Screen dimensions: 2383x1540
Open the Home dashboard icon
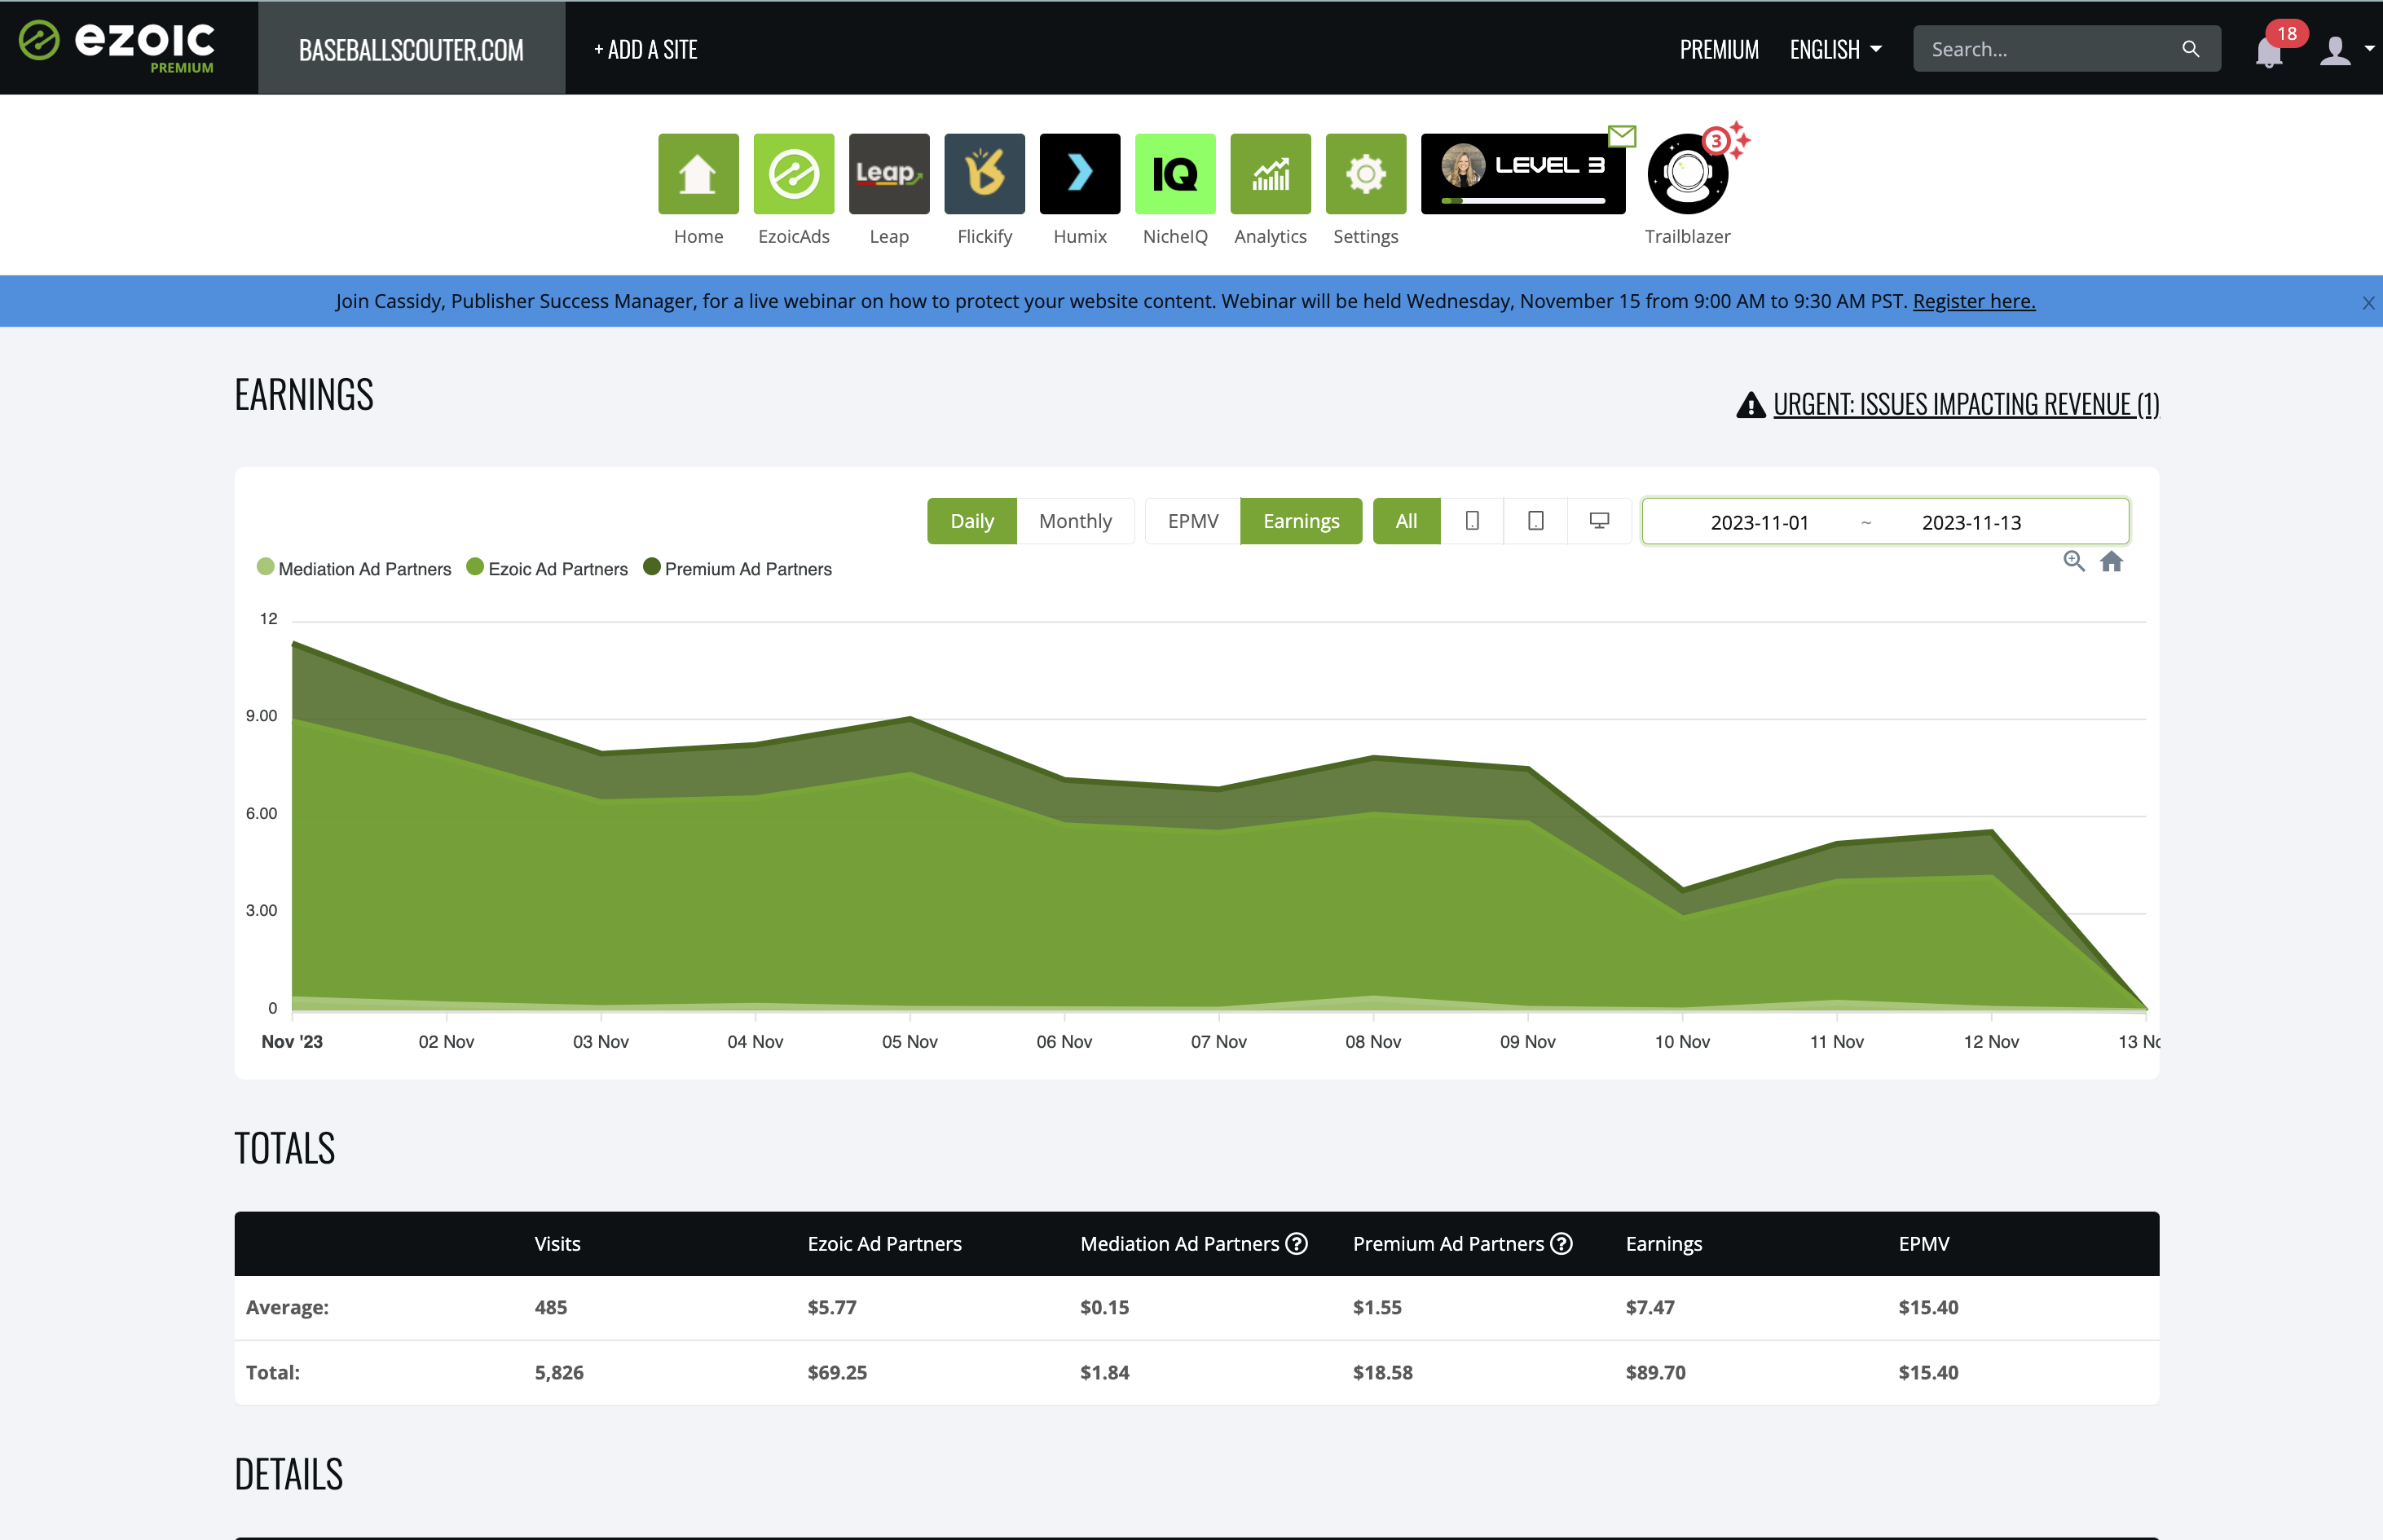[698, 173]
